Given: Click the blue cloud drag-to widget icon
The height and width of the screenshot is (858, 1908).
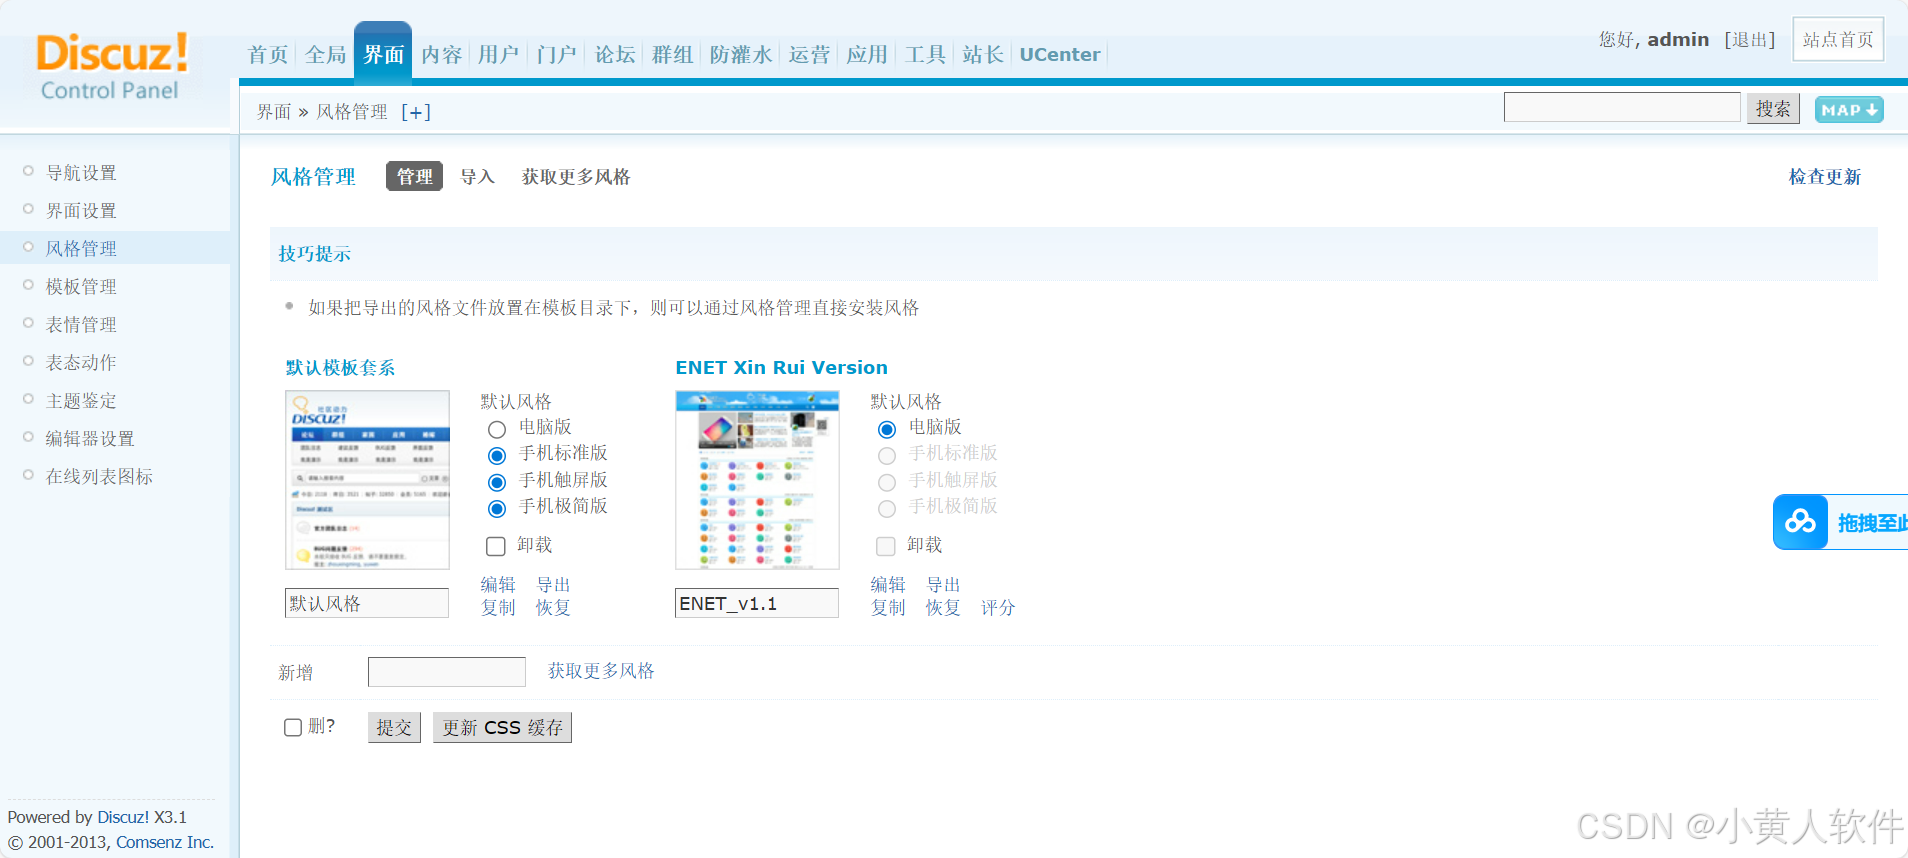Looking at the screenshot, I should pos(1801,522).
